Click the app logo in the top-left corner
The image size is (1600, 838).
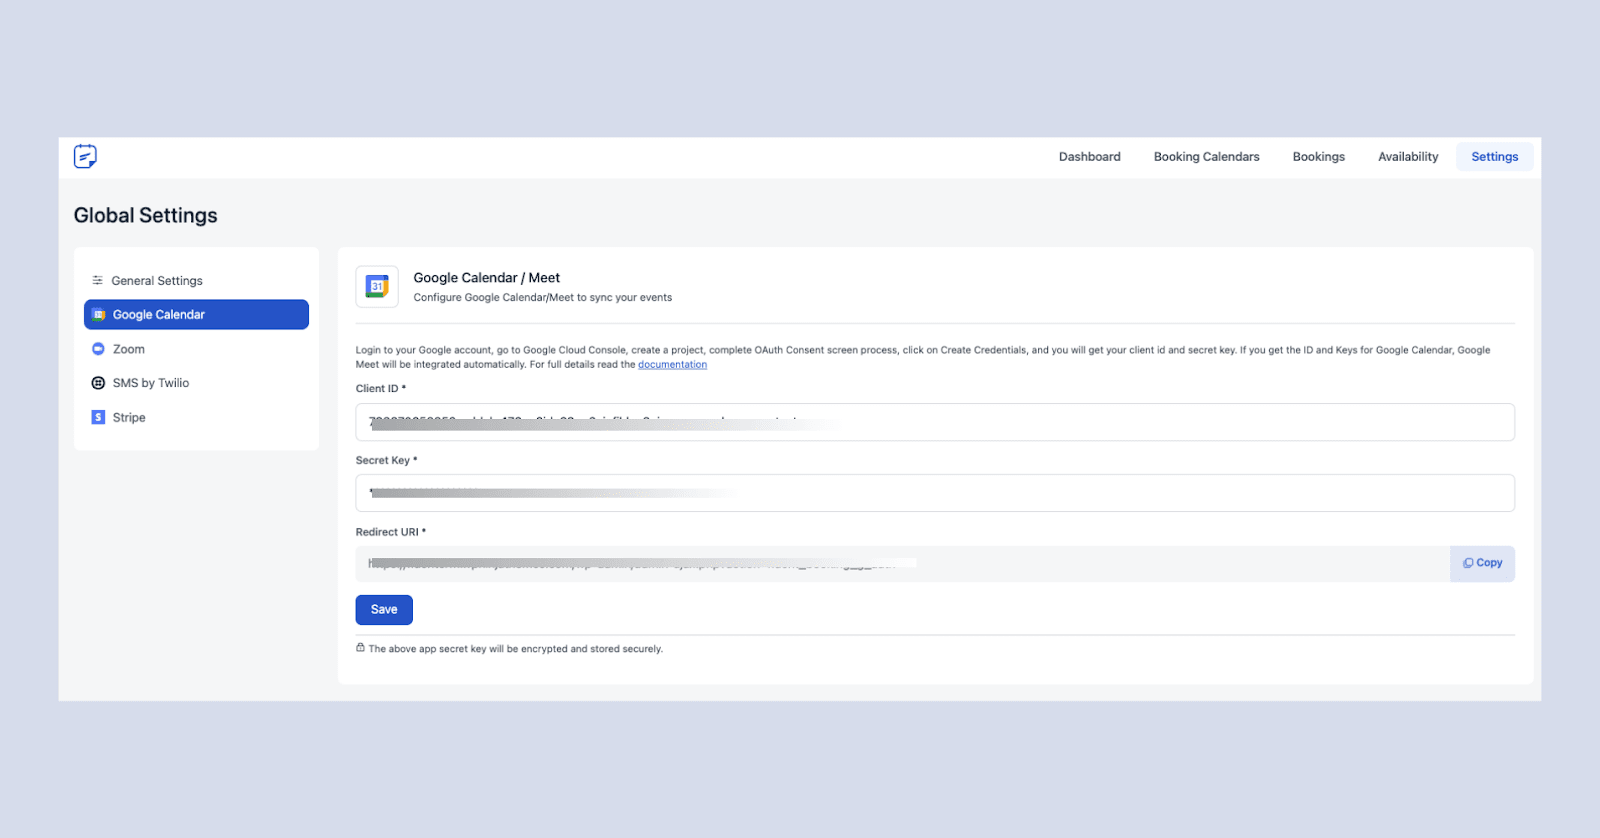coord(85,156)
